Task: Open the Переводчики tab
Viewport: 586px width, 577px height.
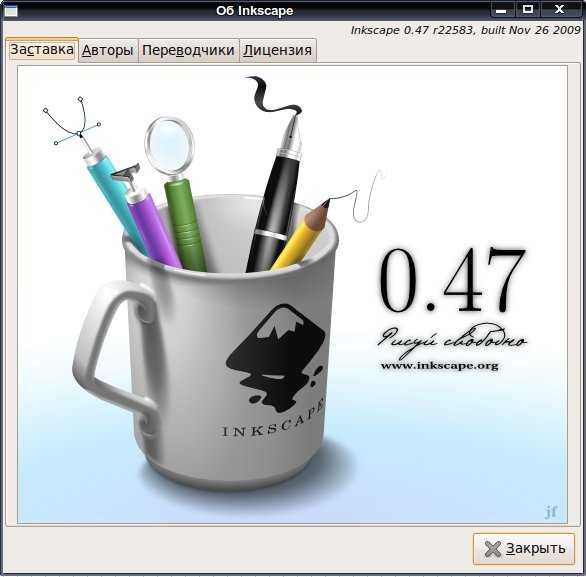Action: (x=188, y=50)
